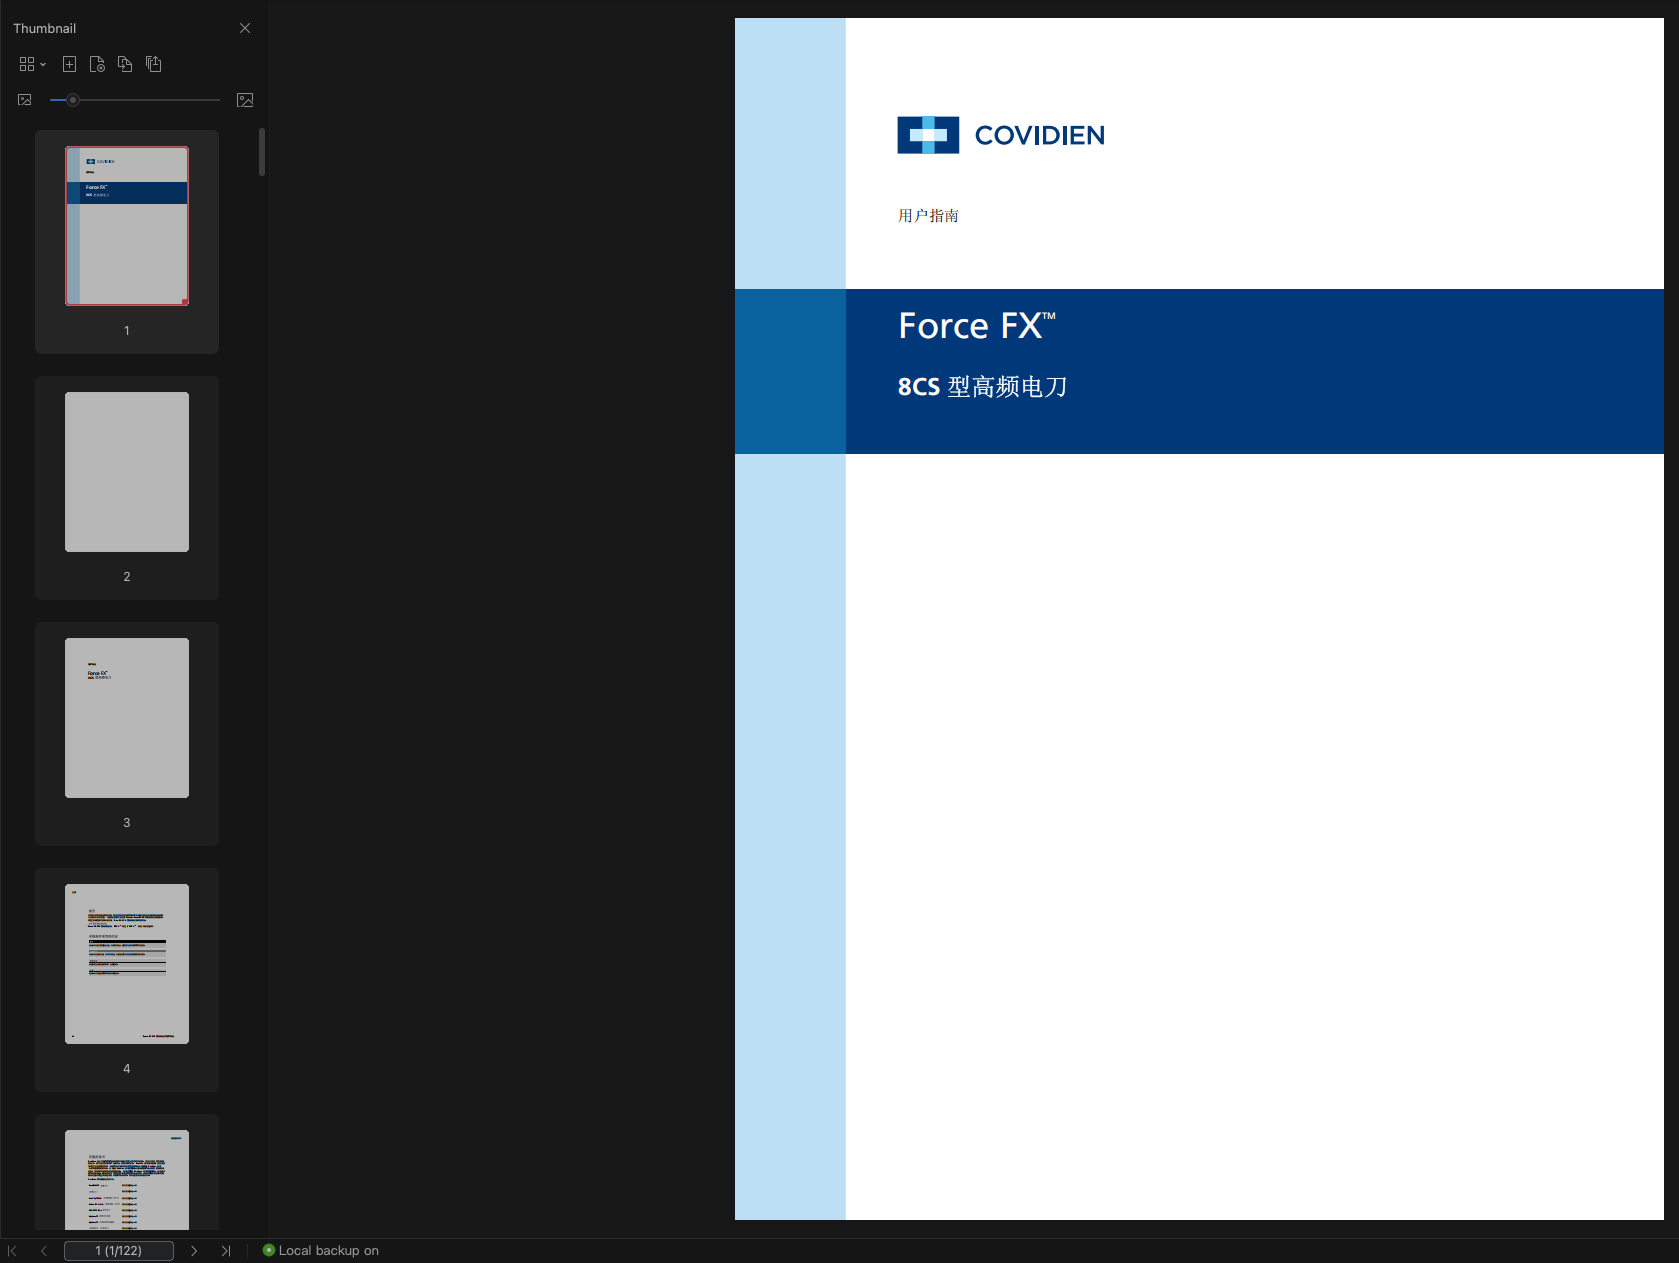The width and height of the screenshot is (1679, 1263).
Task: Click the thumbnail zoom slider handle
Action: click(x=73, y=100)
